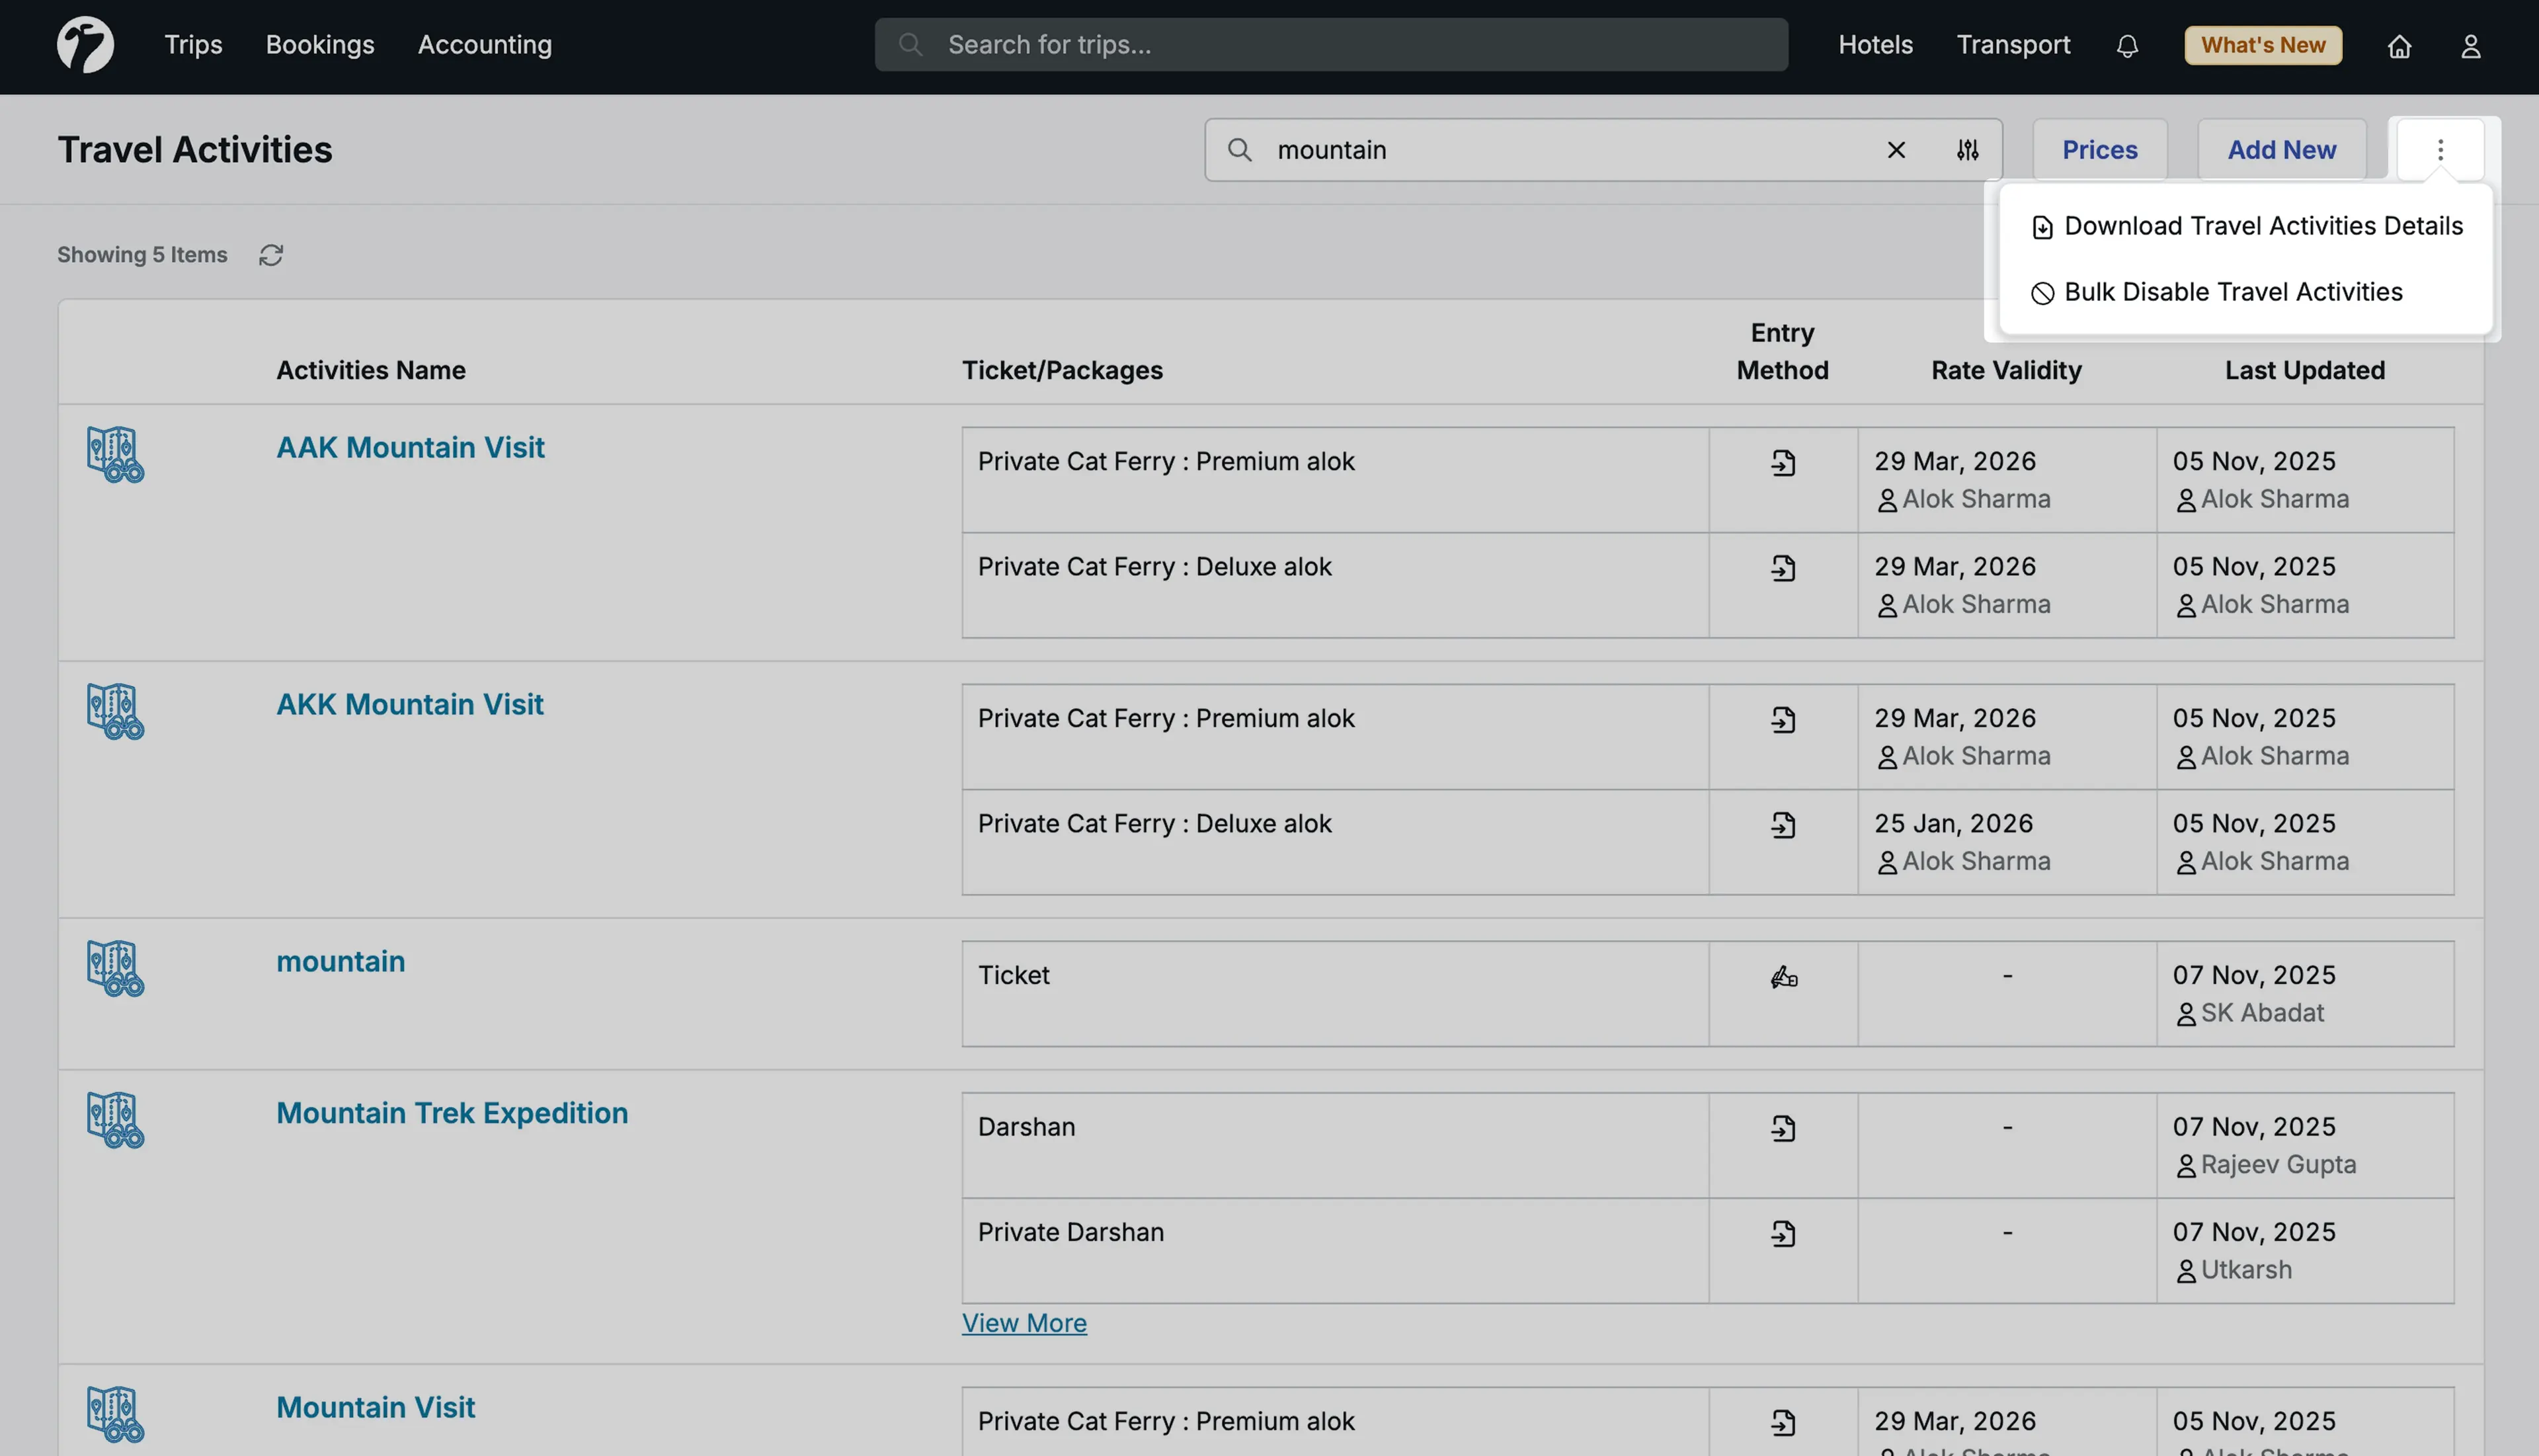Click the Add New button
The image size is (2539, 1456).
(x=2281, y=150)
